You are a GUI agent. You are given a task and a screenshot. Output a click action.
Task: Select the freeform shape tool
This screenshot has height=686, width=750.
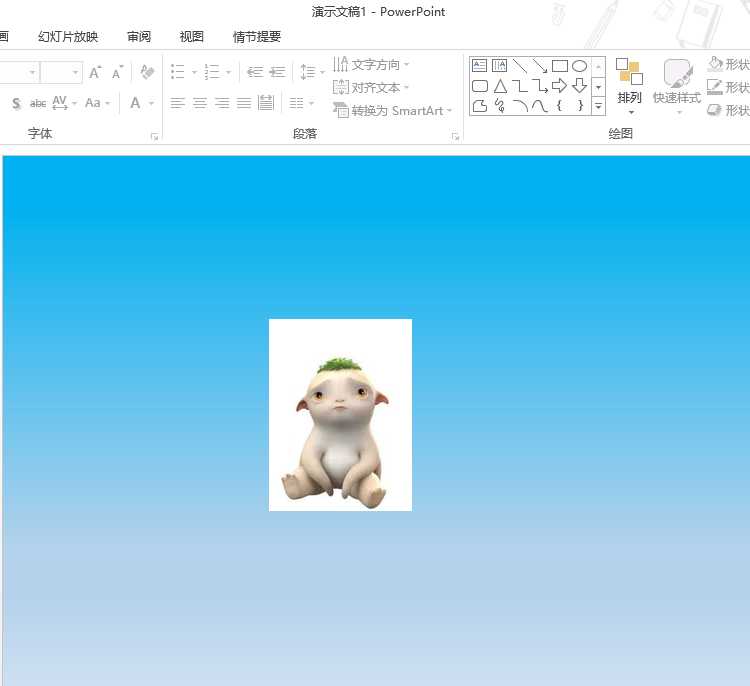[480, 106]
